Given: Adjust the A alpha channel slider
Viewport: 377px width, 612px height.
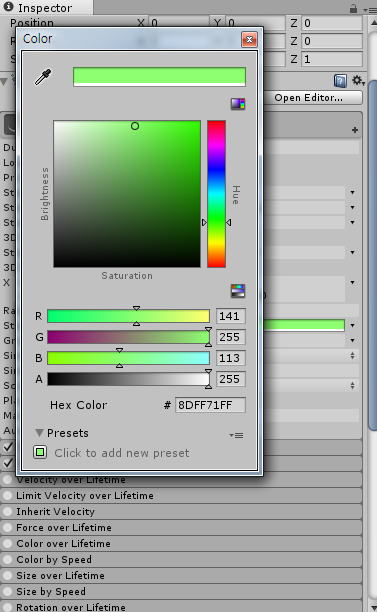Looking at the screenshot, I should [x=128, y=379].
